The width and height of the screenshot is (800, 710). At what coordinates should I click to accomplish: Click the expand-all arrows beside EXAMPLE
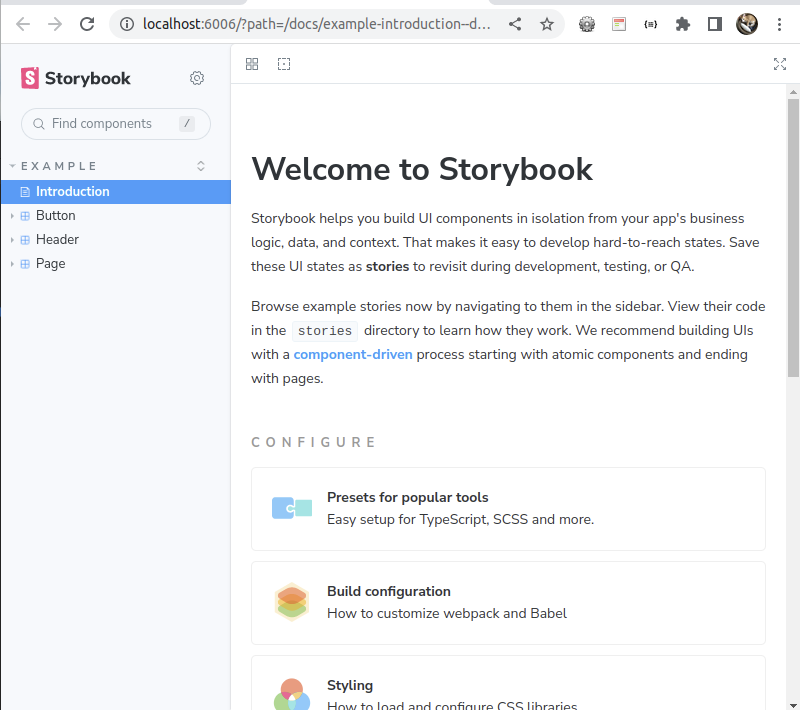point(201,166)
